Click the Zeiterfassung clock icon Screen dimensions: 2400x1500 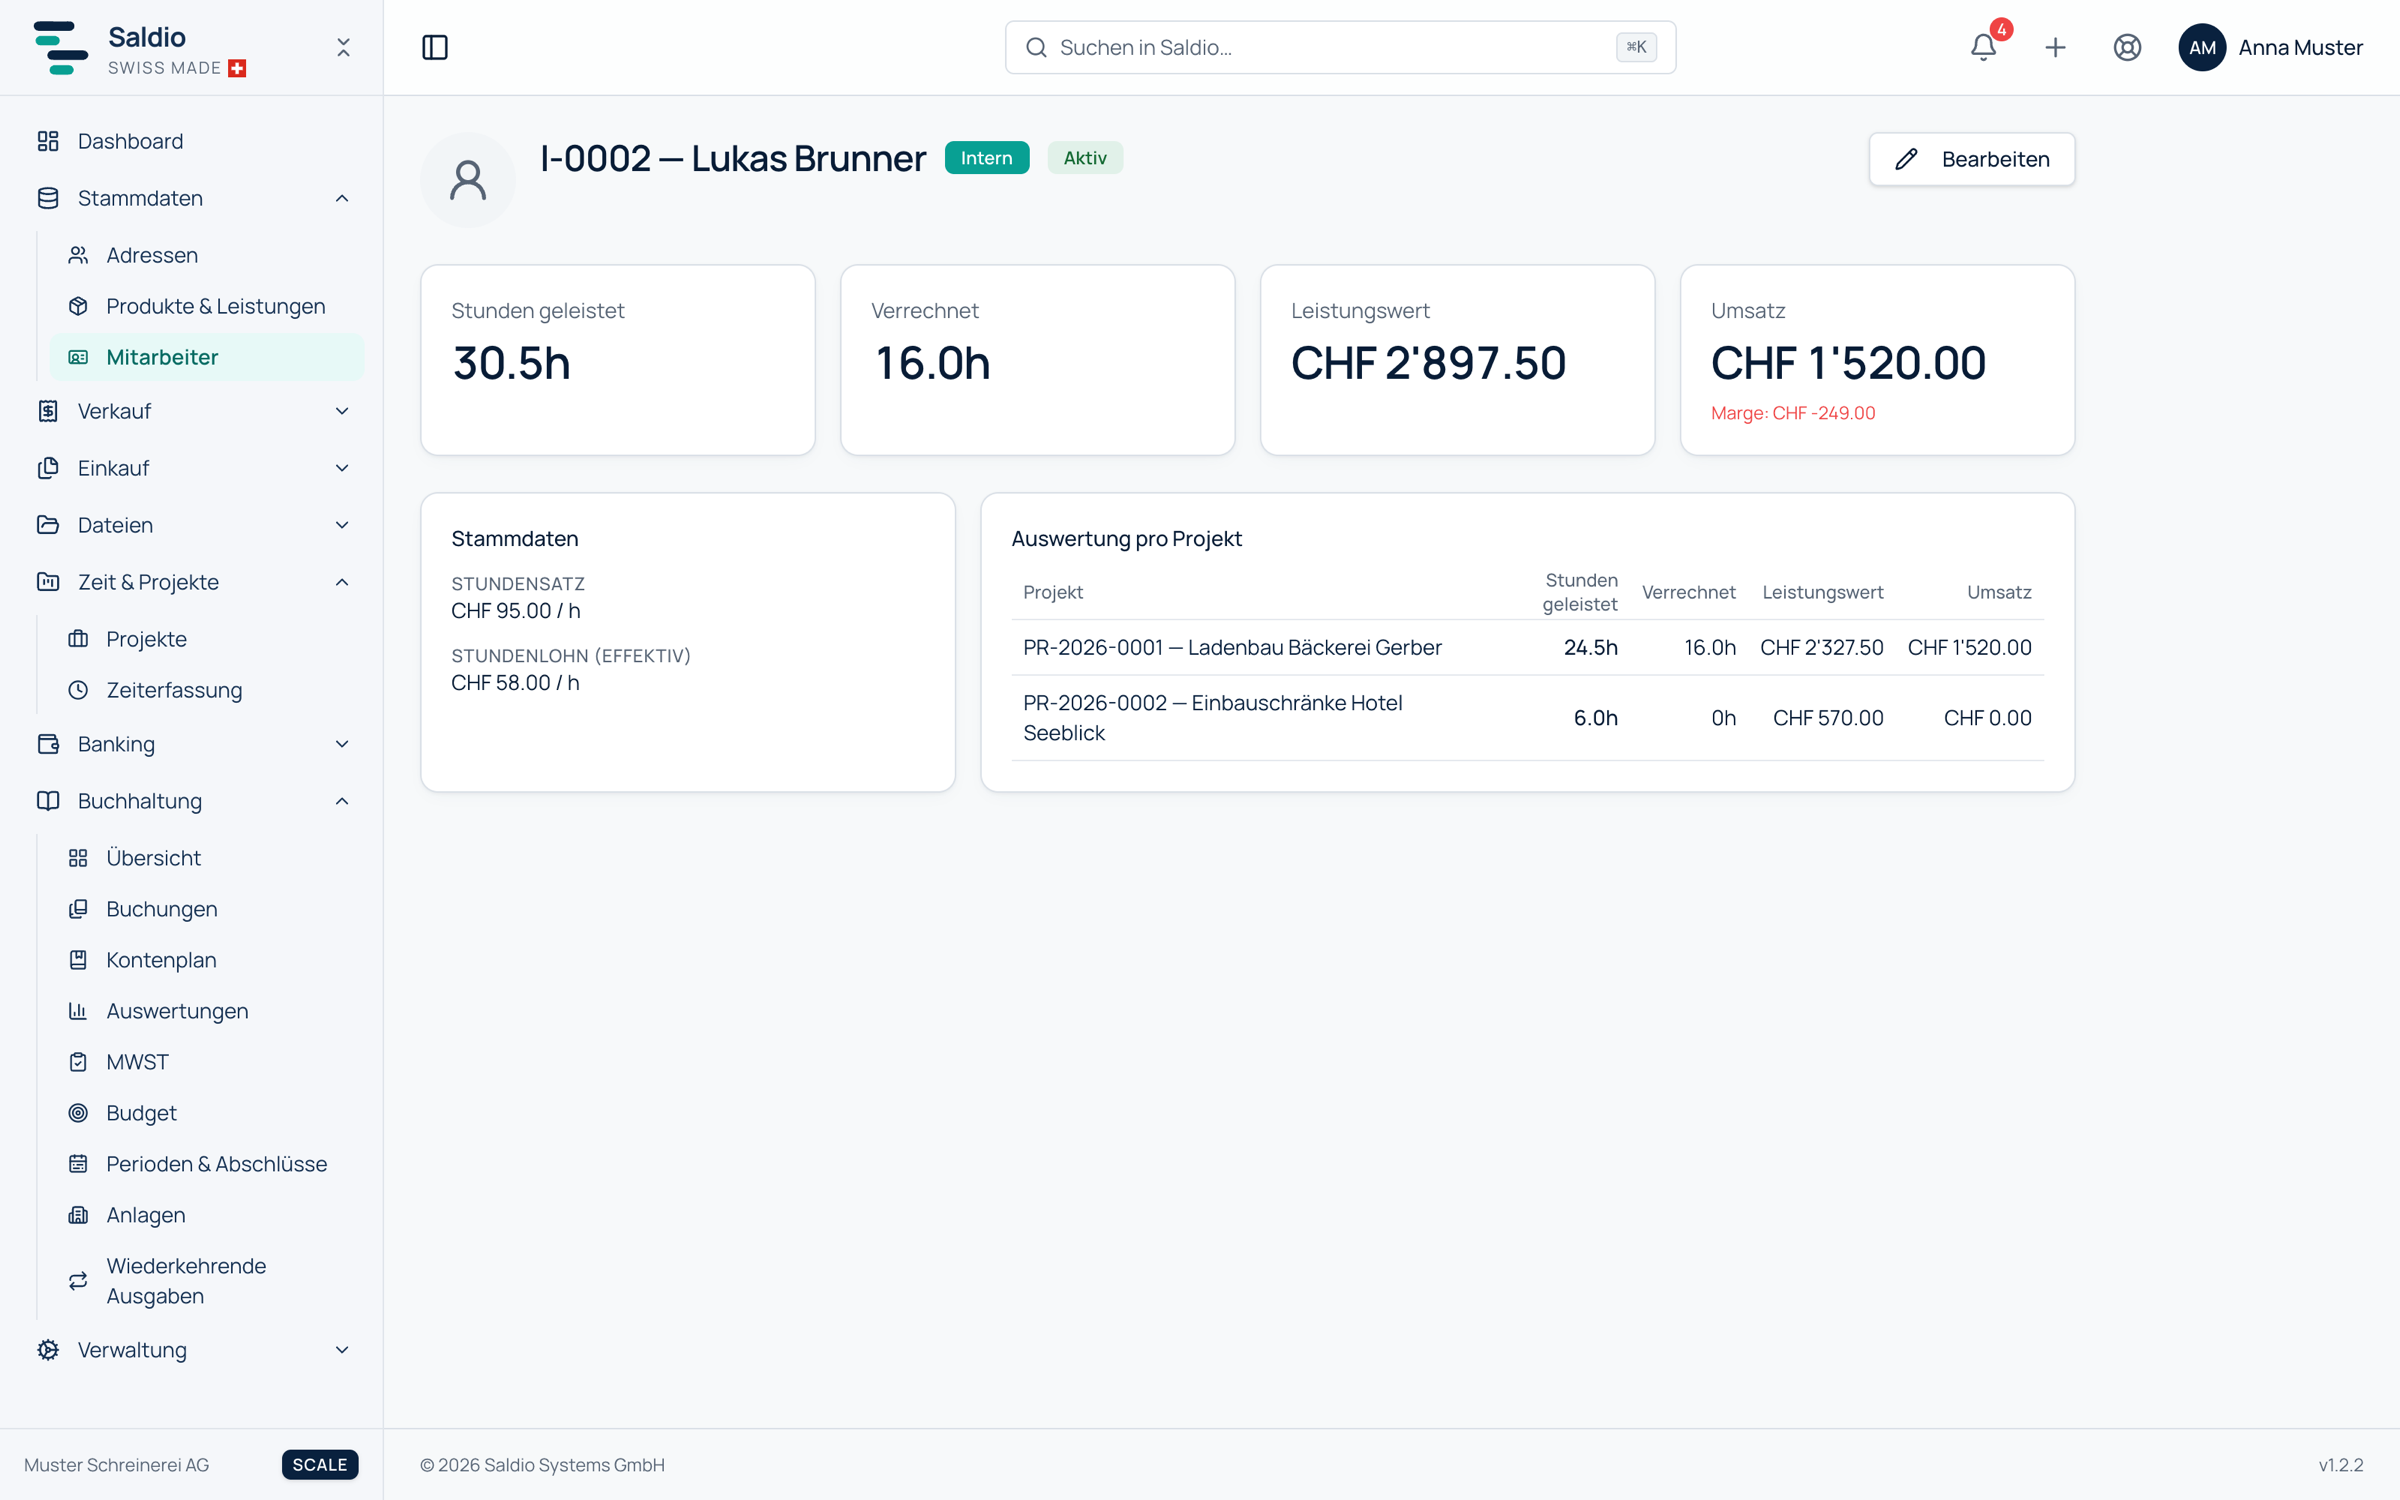(78, 690)
